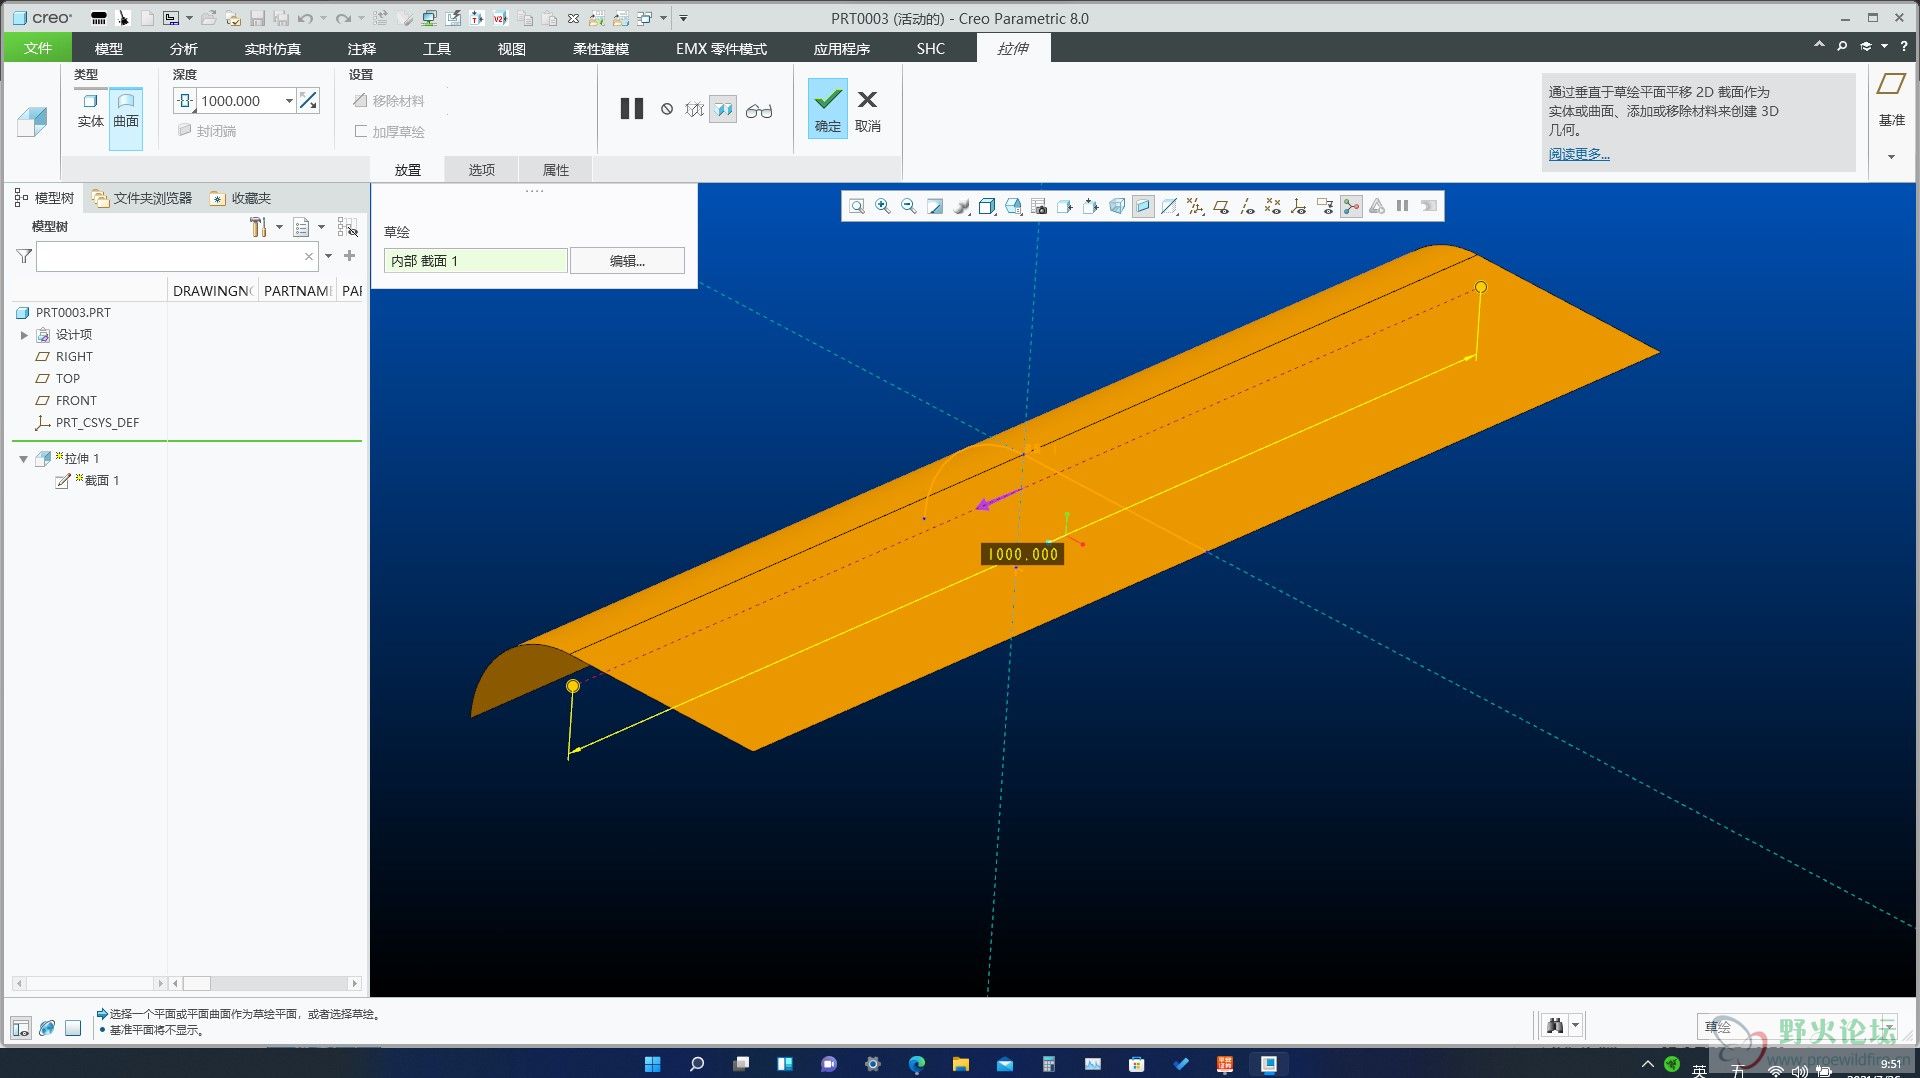
Task: Click the model tree columns select icon
Action: click(347, 227)
